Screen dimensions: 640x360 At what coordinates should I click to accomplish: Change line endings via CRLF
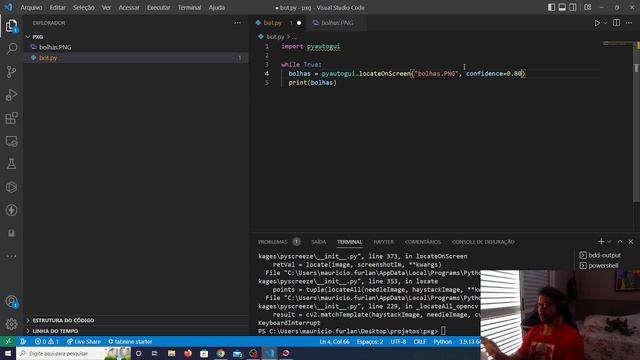pos(420,342)
